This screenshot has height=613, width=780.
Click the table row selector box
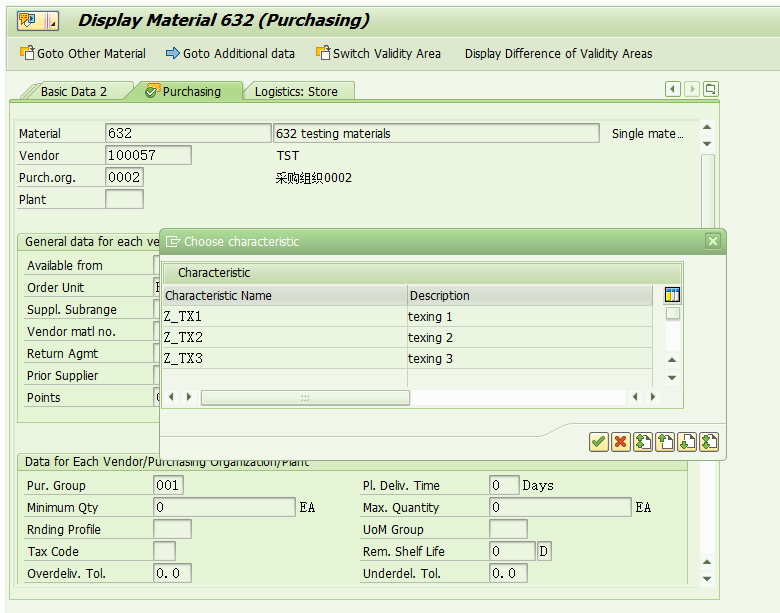(x=673, y=313)
